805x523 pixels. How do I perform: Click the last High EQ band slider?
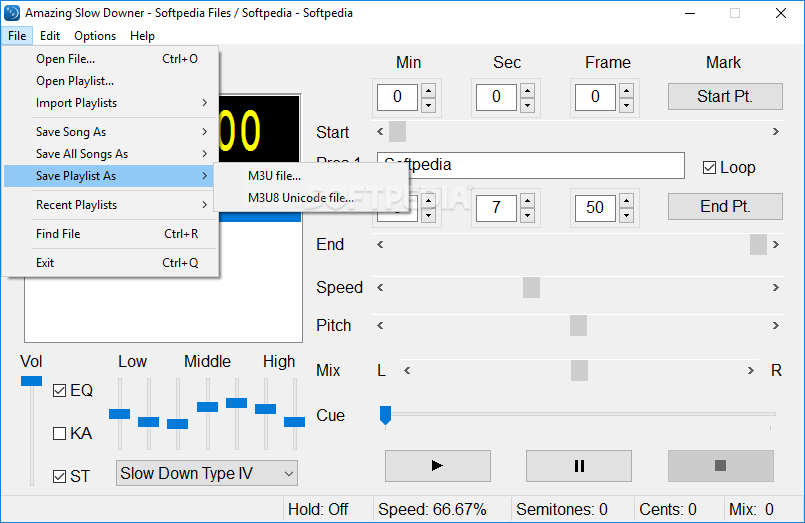click(295, 422)
